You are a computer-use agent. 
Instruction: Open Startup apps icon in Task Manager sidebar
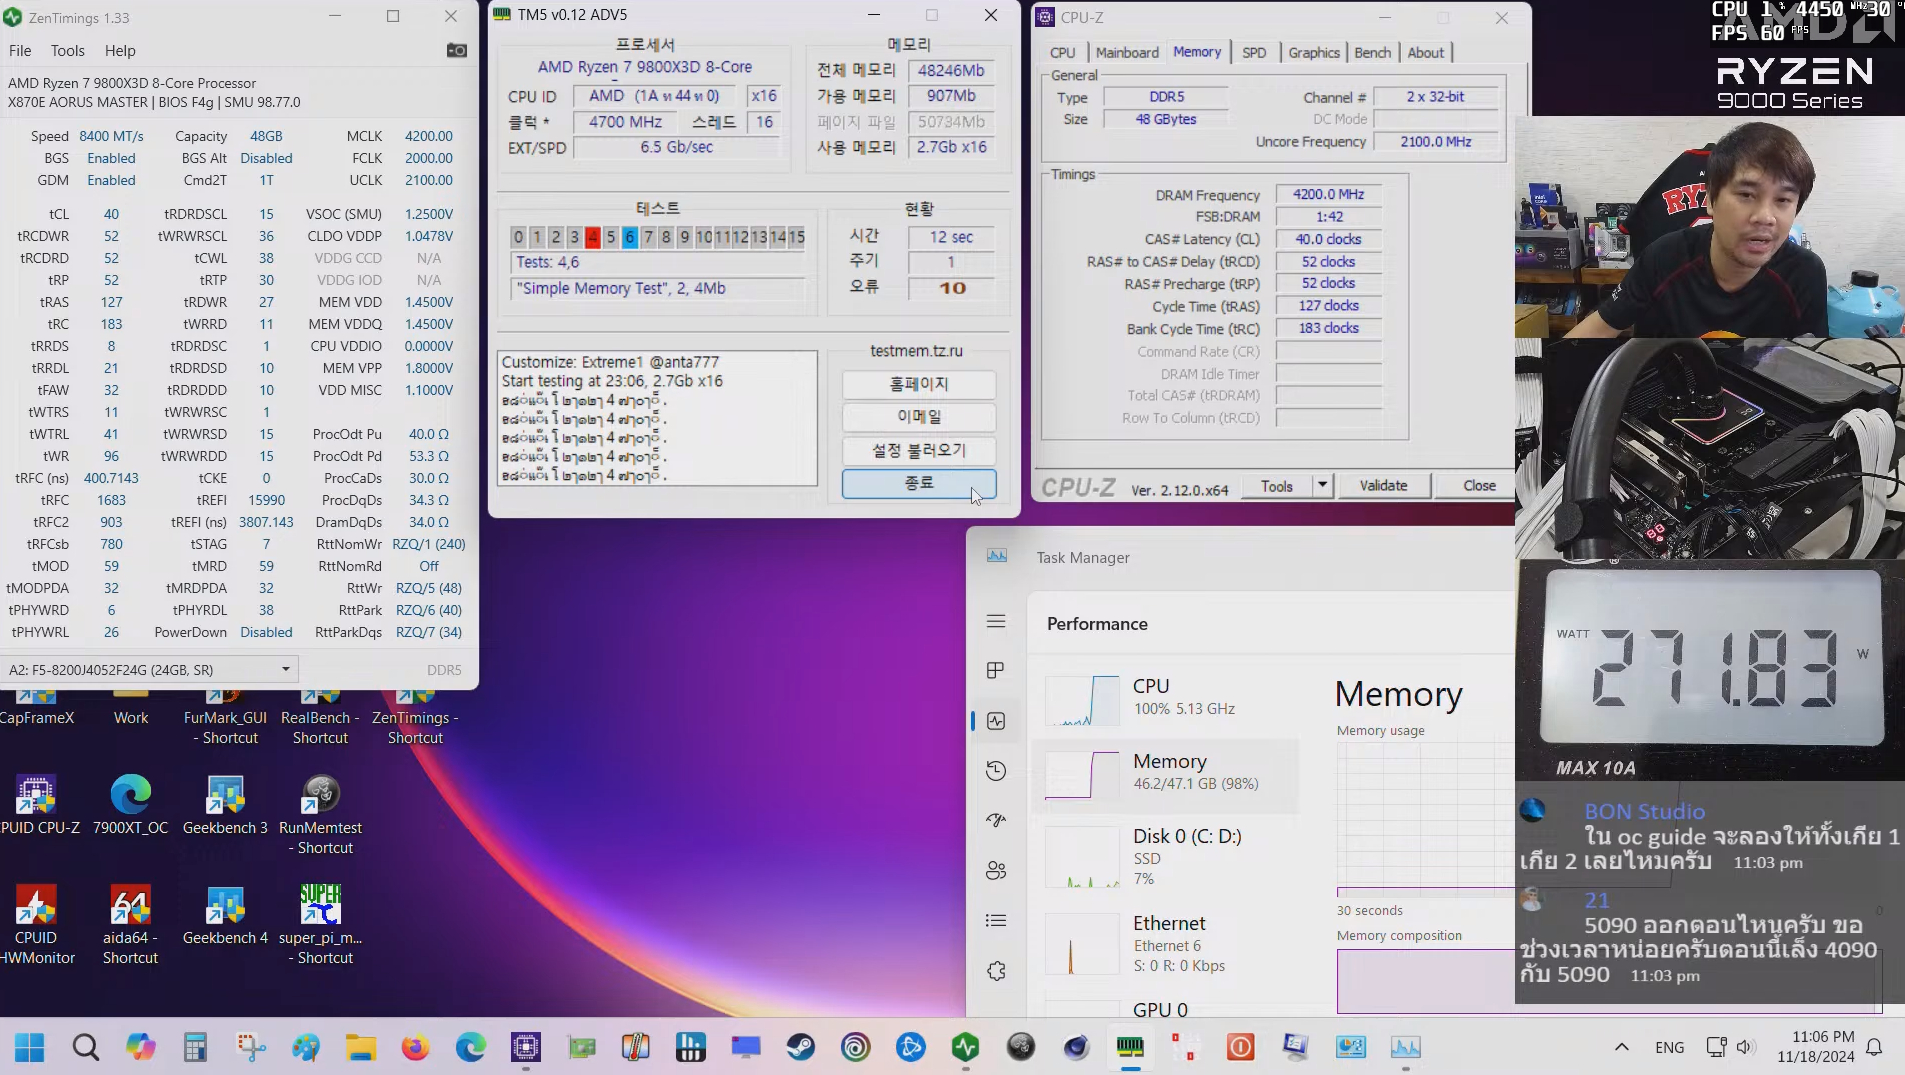(996, 820)
